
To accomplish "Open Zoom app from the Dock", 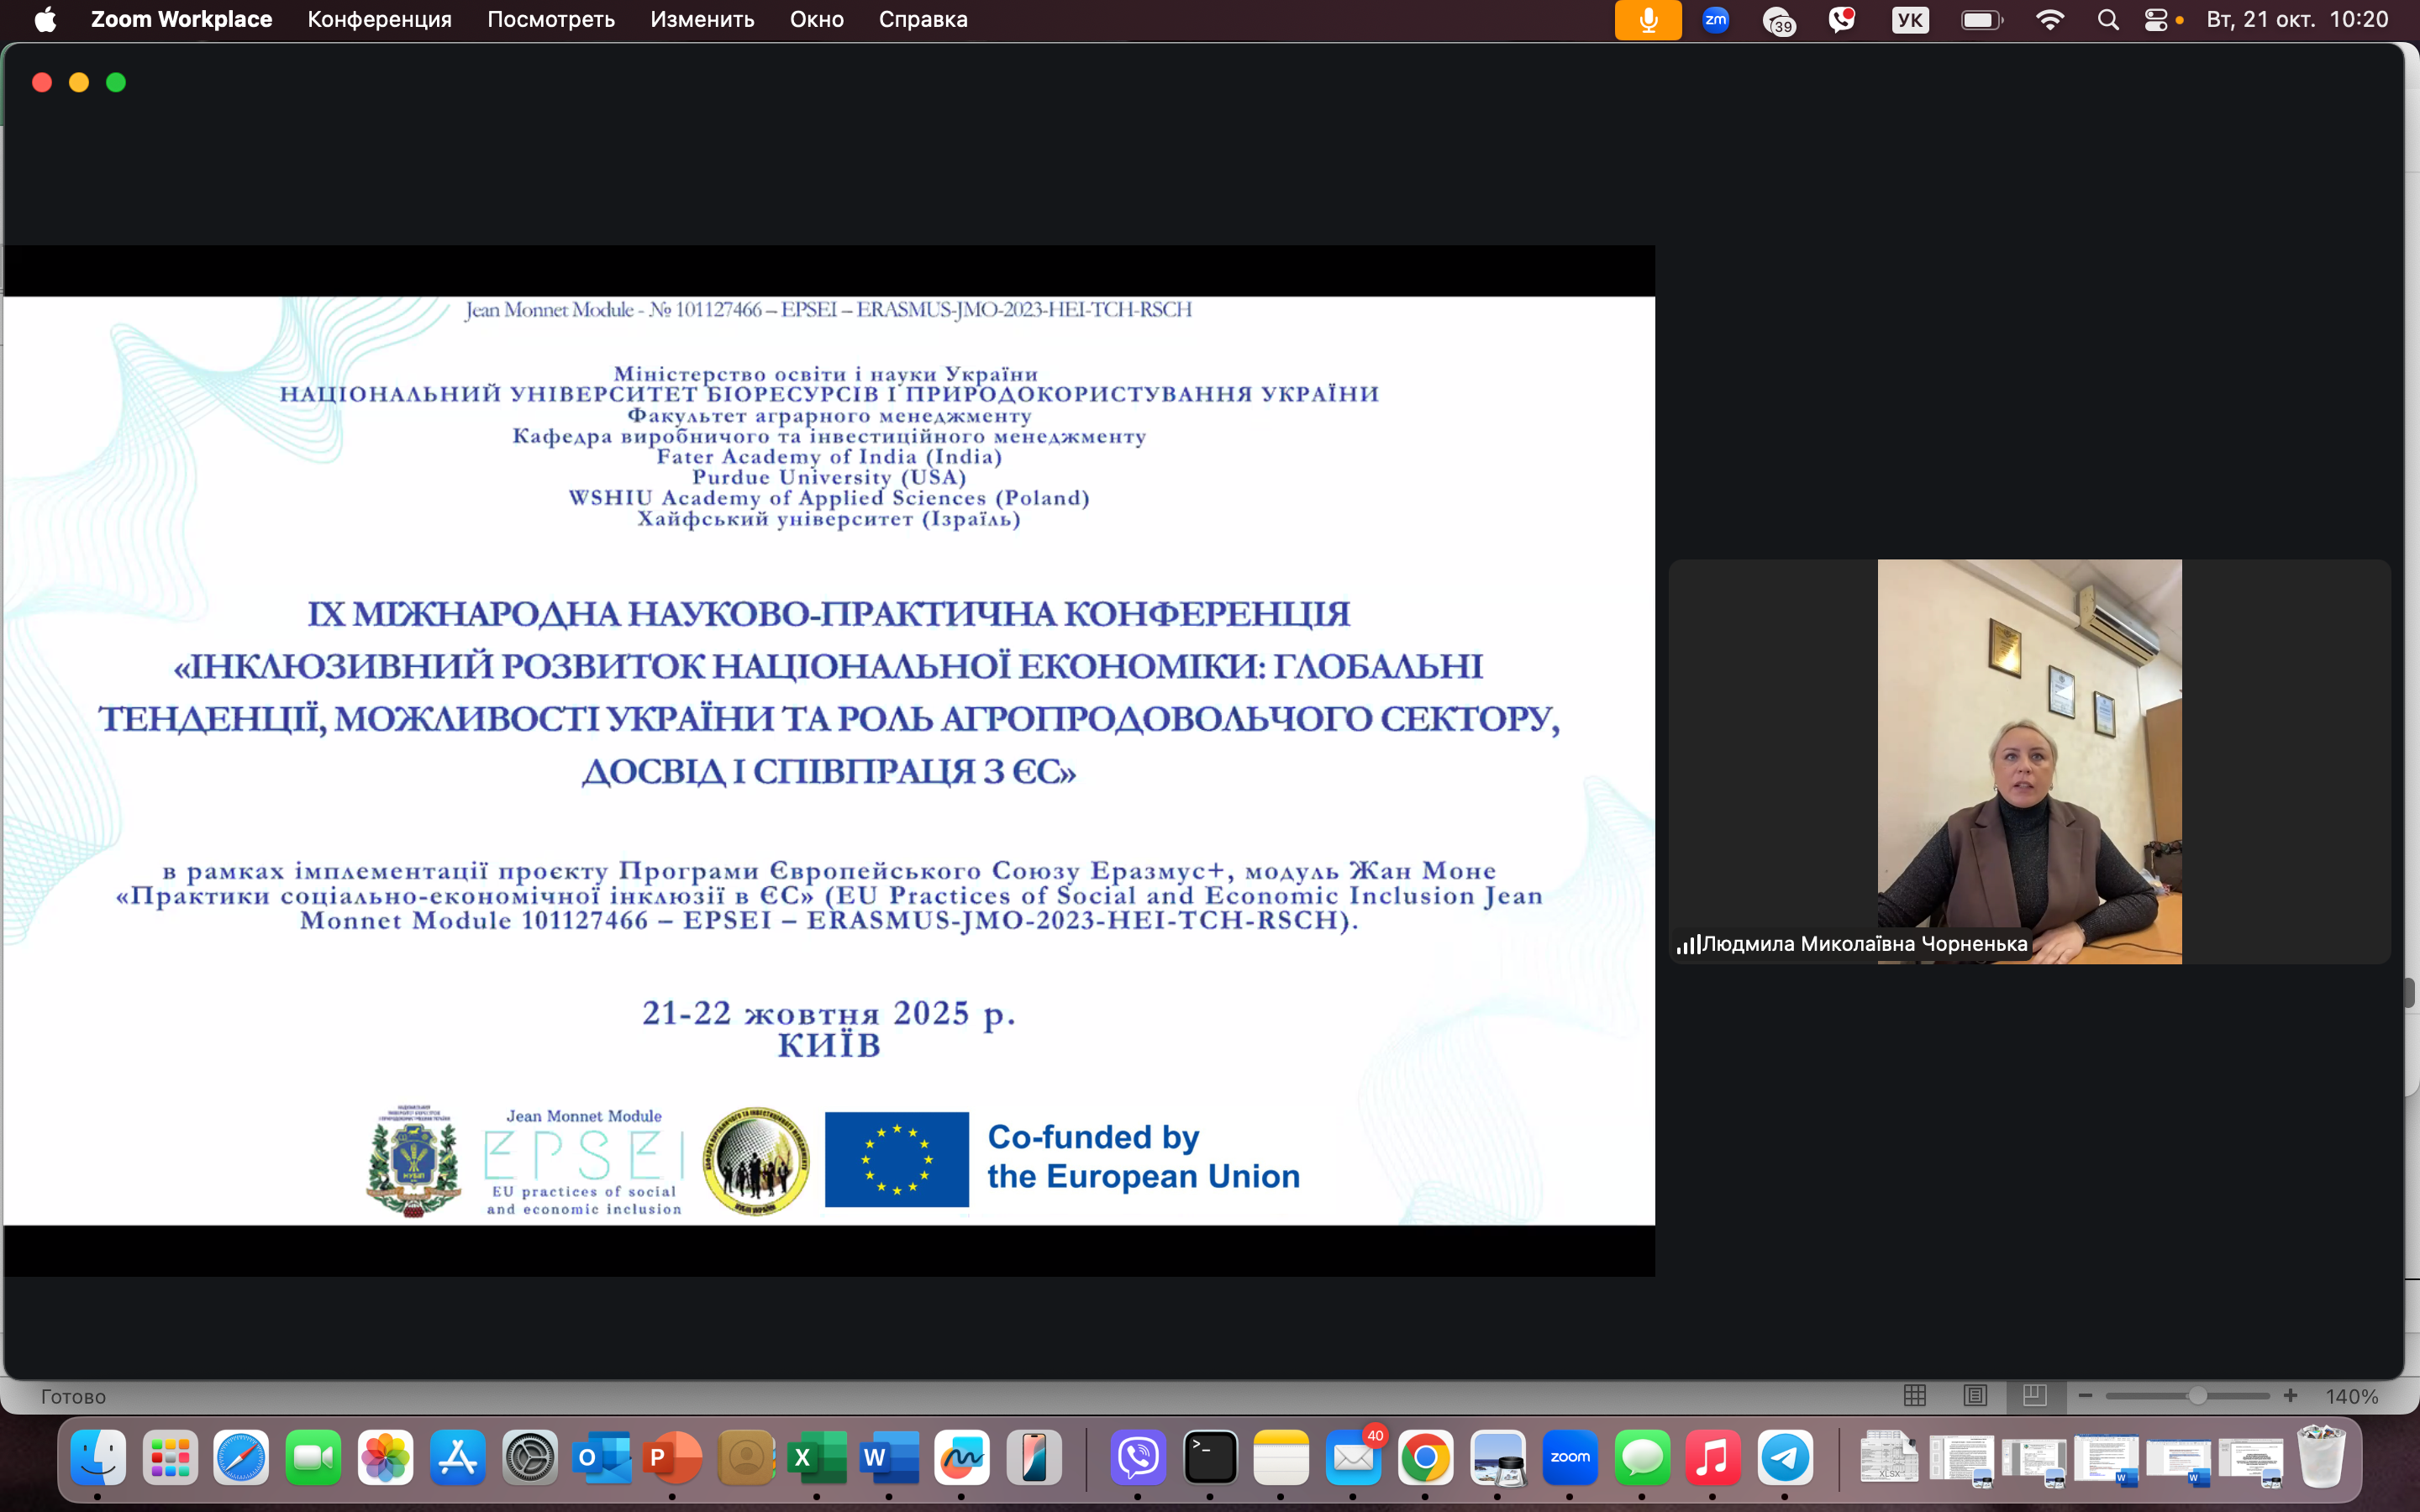I will click(1569, 1457).
